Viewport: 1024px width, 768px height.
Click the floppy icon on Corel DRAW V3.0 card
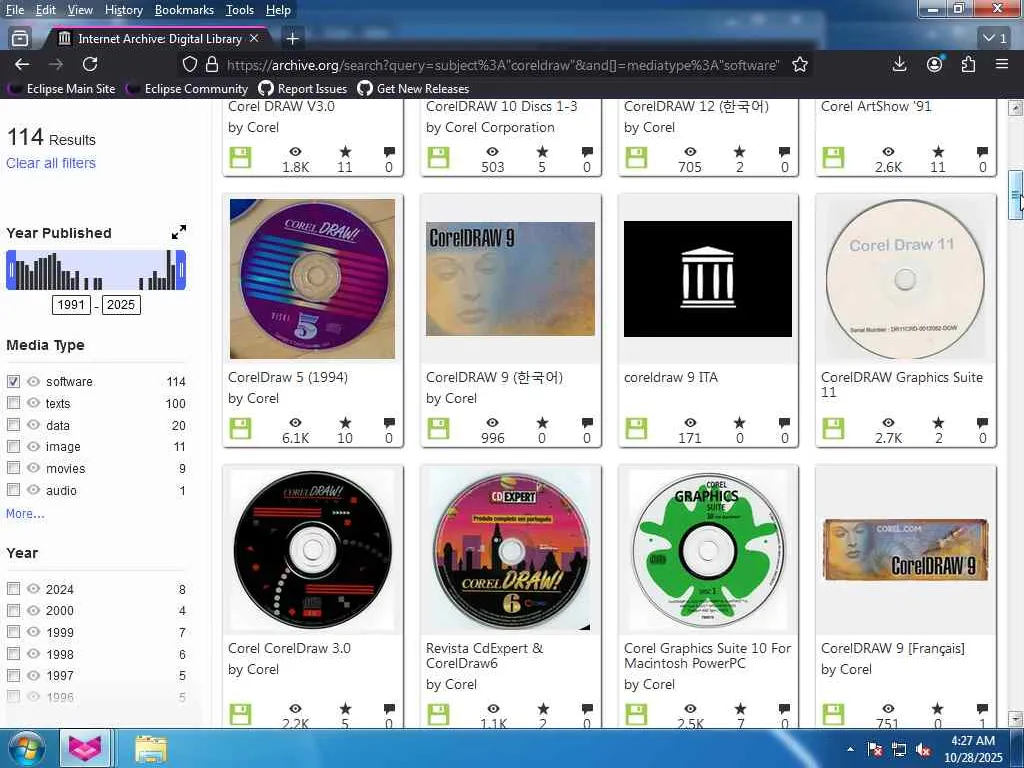point(240,157)
